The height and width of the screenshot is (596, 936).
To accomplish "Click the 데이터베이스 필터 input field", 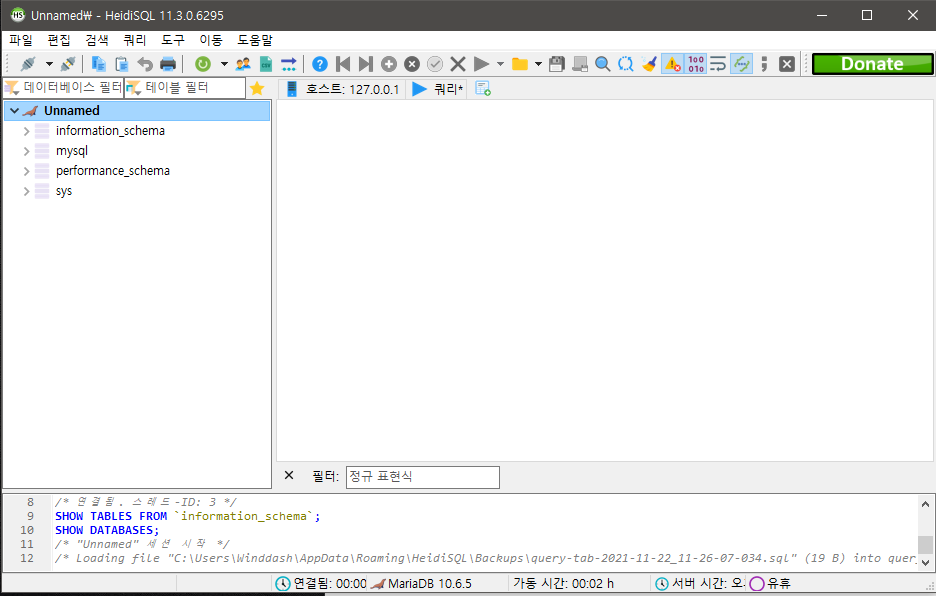I will [63, 88].
